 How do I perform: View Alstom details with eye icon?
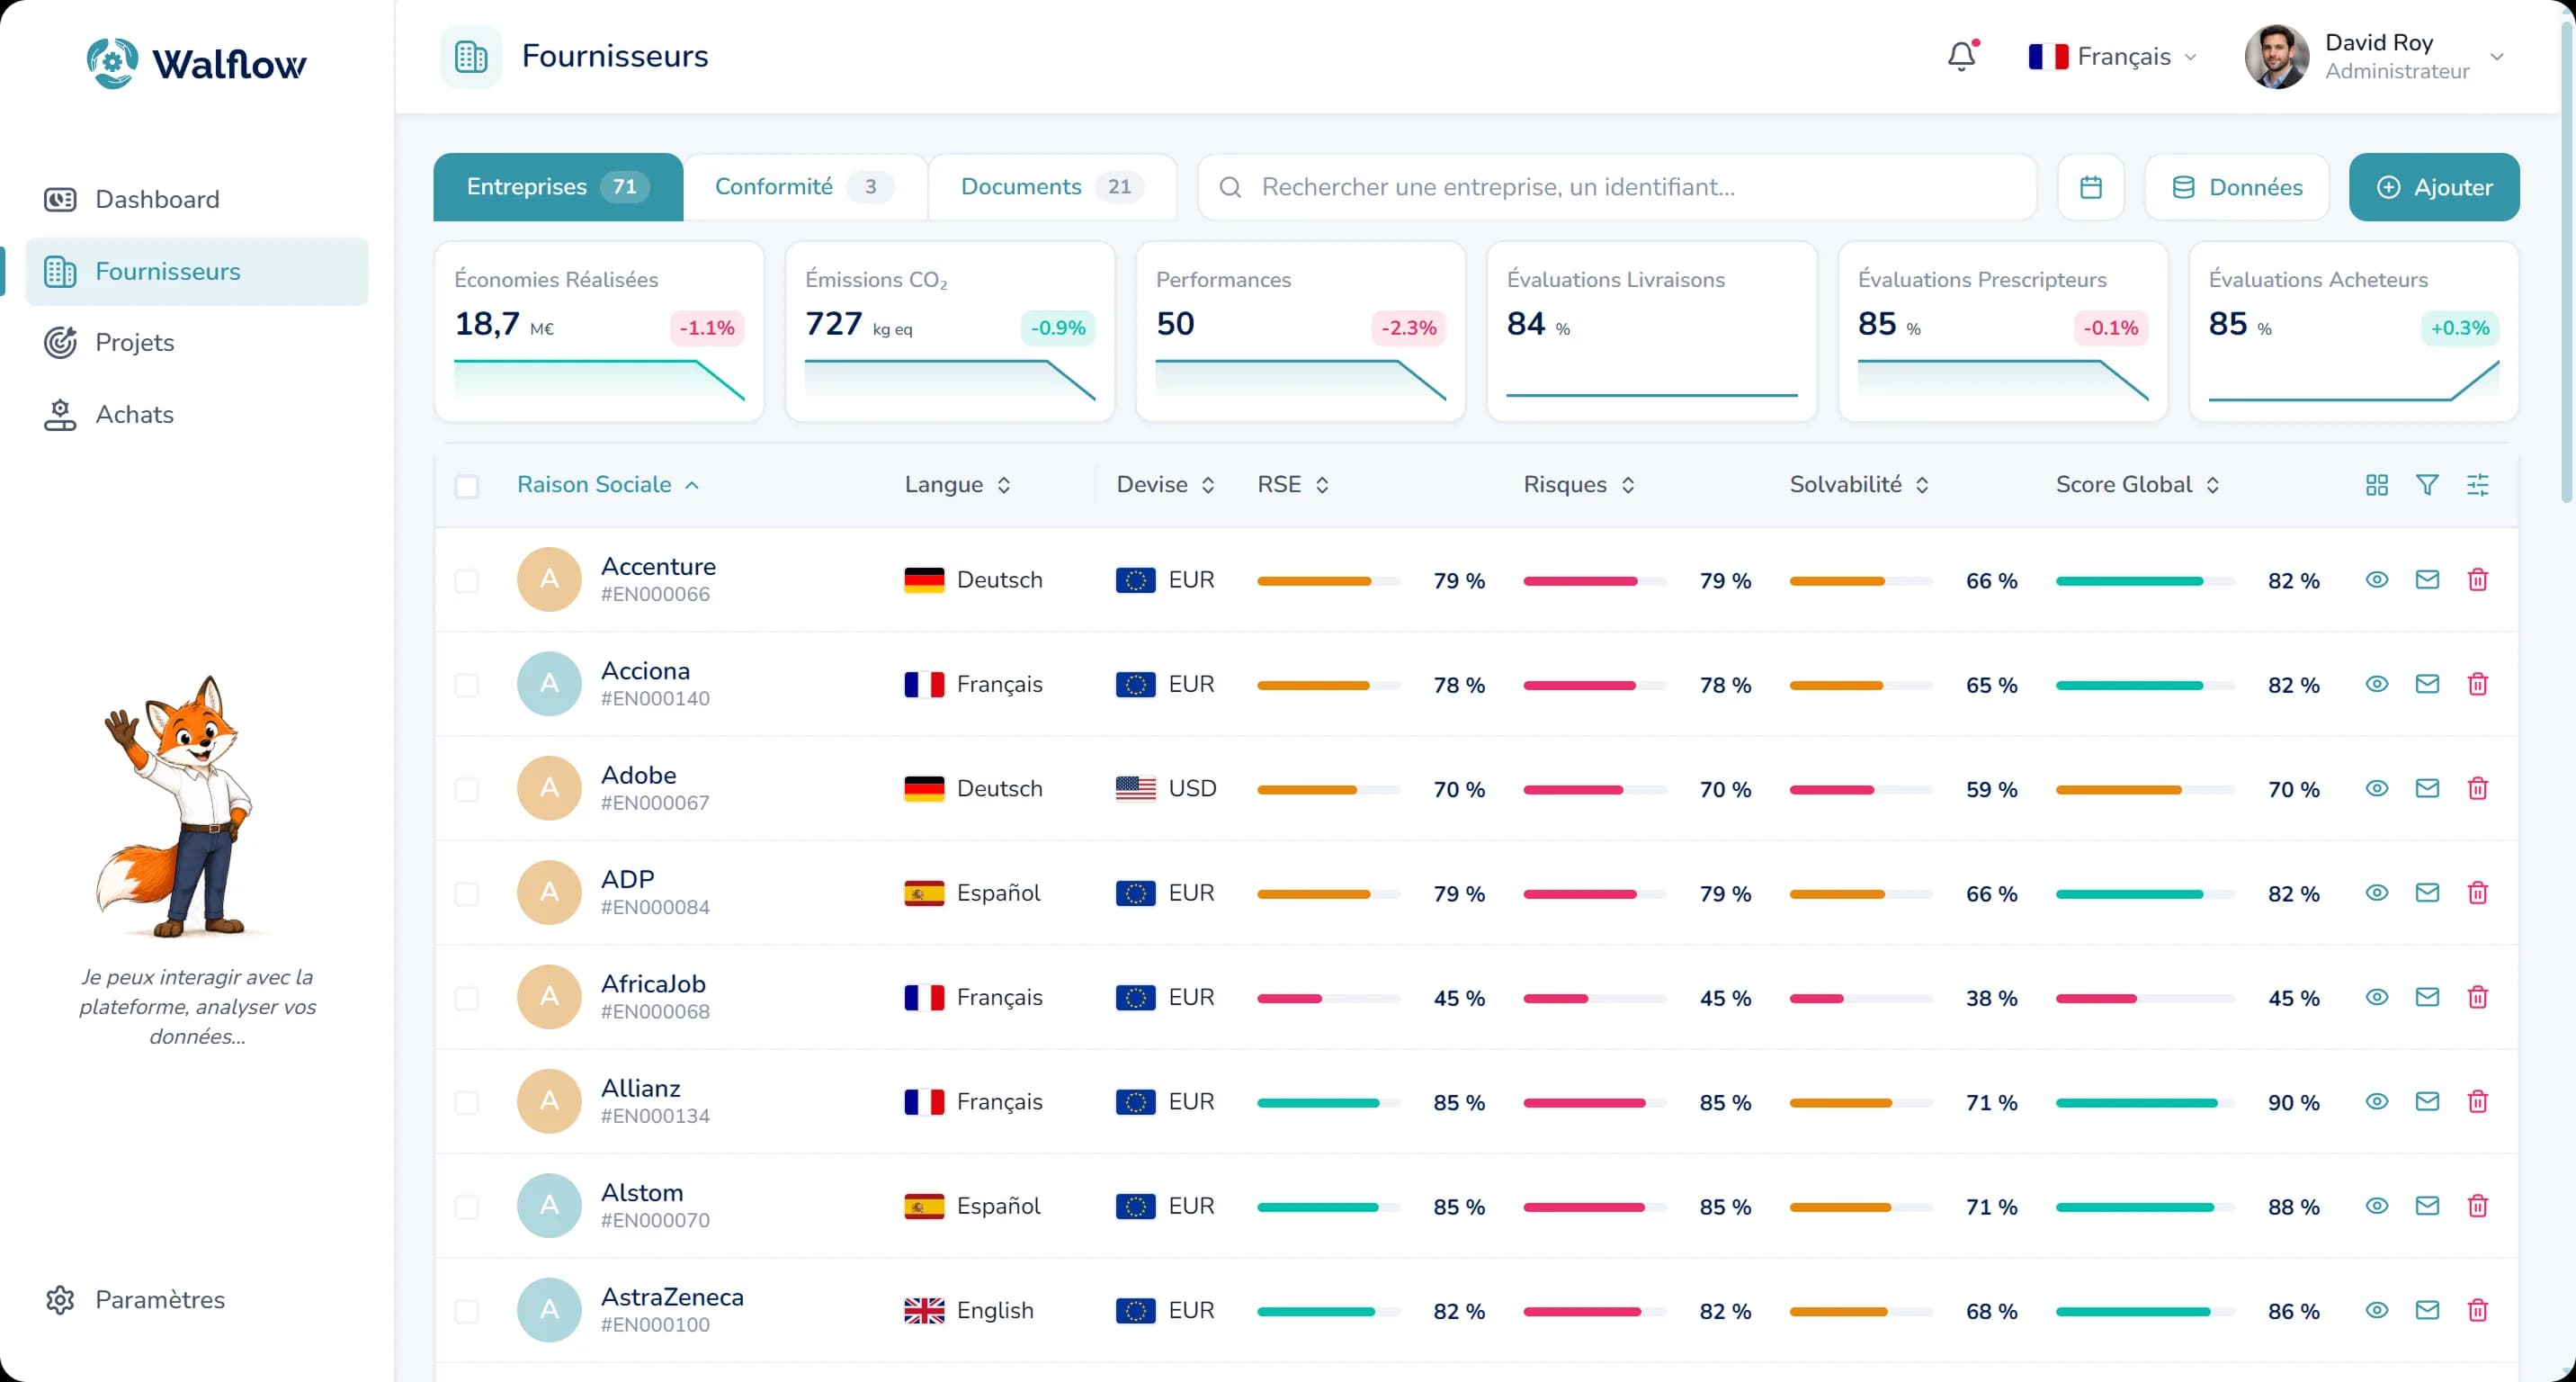click(2377, 1206)
